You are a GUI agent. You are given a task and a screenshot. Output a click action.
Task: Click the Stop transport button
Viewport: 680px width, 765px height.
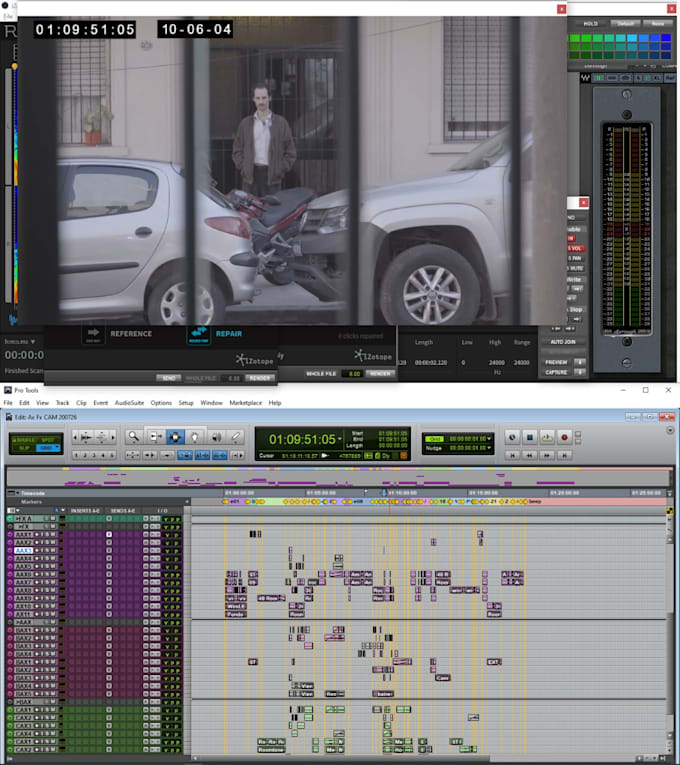pos(530,437)
